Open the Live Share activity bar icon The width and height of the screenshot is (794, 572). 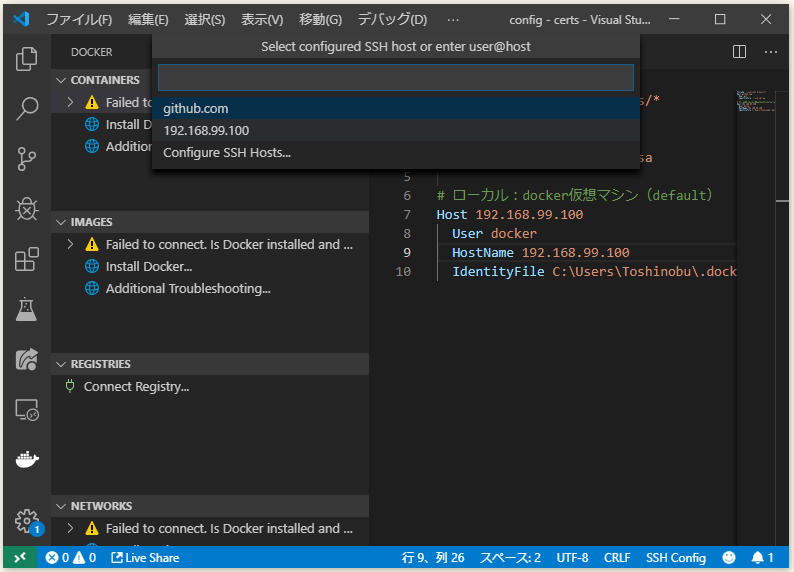tap(26, 359)
